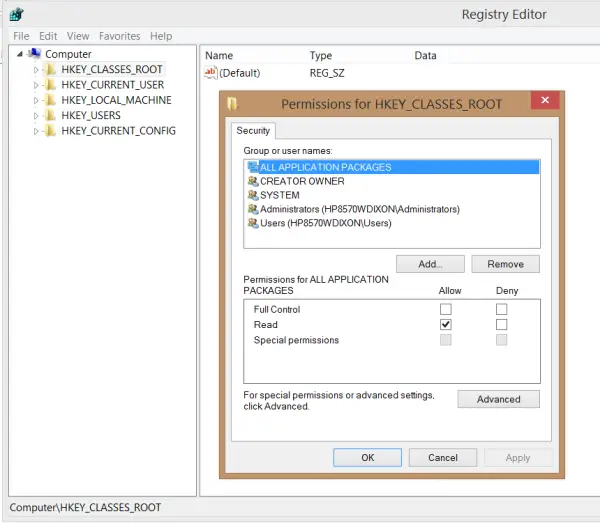
Task: Click the Registry Editor app icon
Action: pos(17,15)
